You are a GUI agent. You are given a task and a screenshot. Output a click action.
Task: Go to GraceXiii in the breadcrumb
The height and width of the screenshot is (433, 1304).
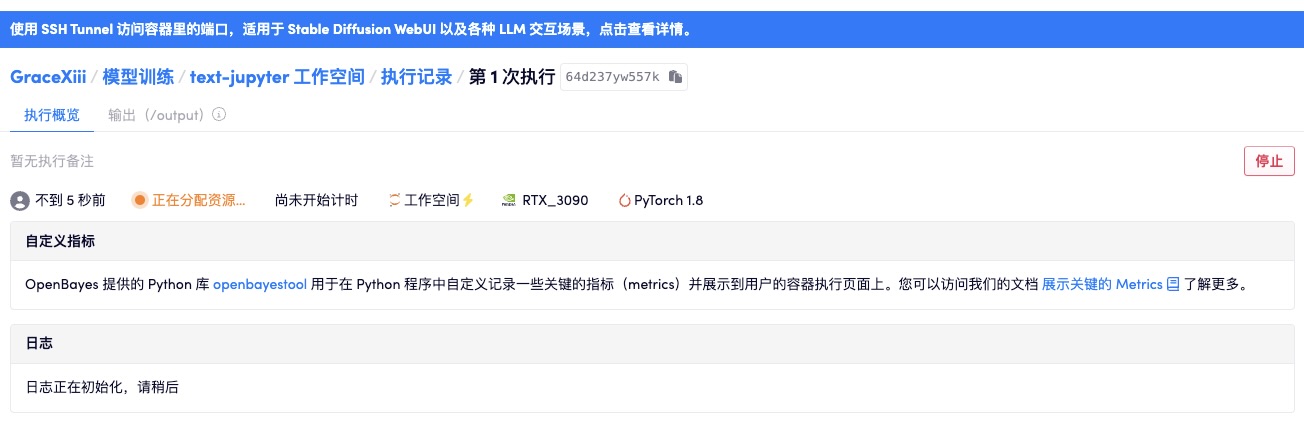click(x=50, y=77)
